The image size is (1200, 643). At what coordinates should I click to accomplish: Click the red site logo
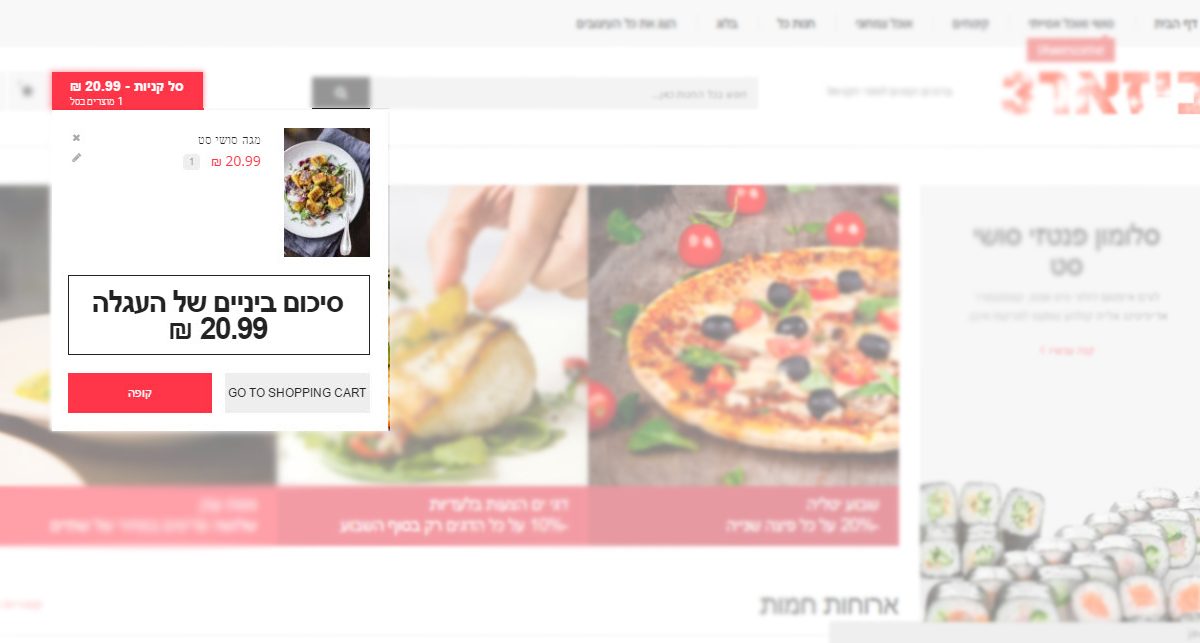pyautogui.click(x=1100, y=92)
